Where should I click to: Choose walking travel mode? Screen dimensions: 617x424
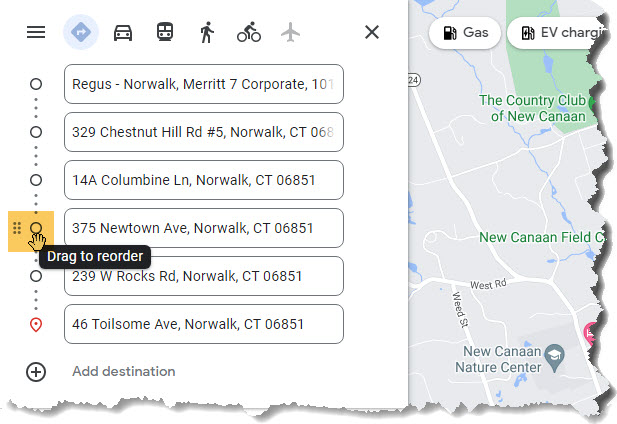(207, 32)
